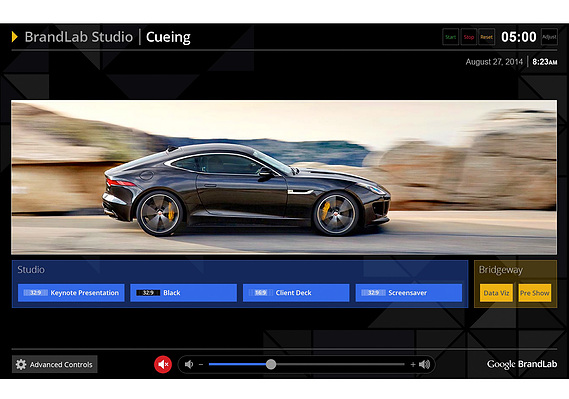The width and height of the screenshot is (569, 399).
Task: Select the Client Deck cue
Action: [296, 293]
